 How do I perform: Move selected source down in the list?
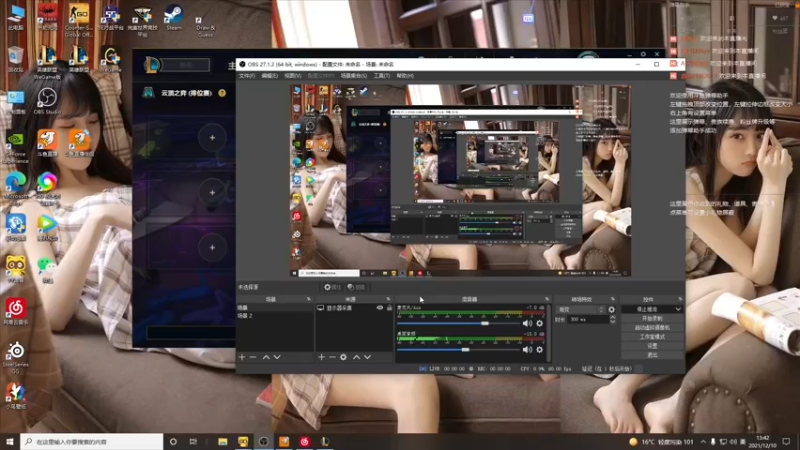point(369,357)
